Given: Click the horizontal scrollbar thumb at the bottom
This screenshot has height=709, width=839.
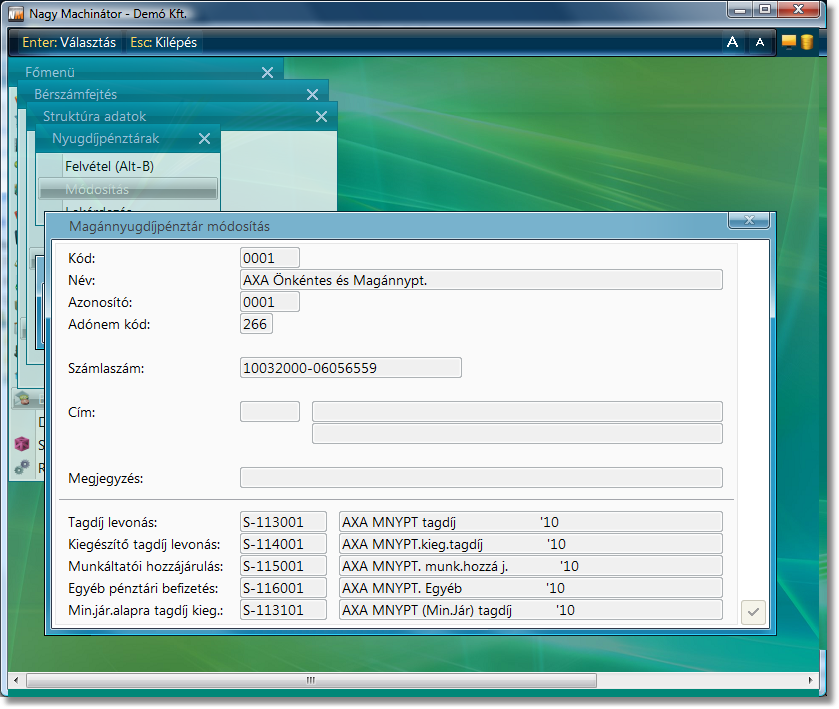Looking at the screenshot, I should [310, 680].
